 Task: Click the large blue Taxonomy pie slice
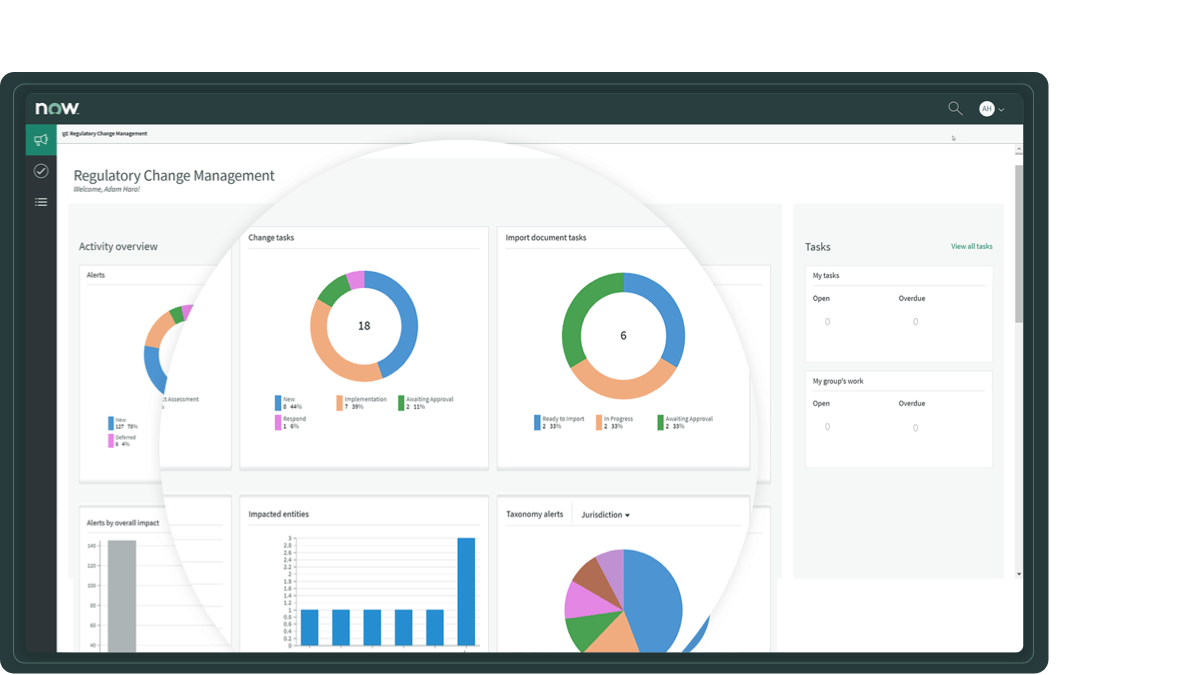pyautogui.click(x=655, y=600)
